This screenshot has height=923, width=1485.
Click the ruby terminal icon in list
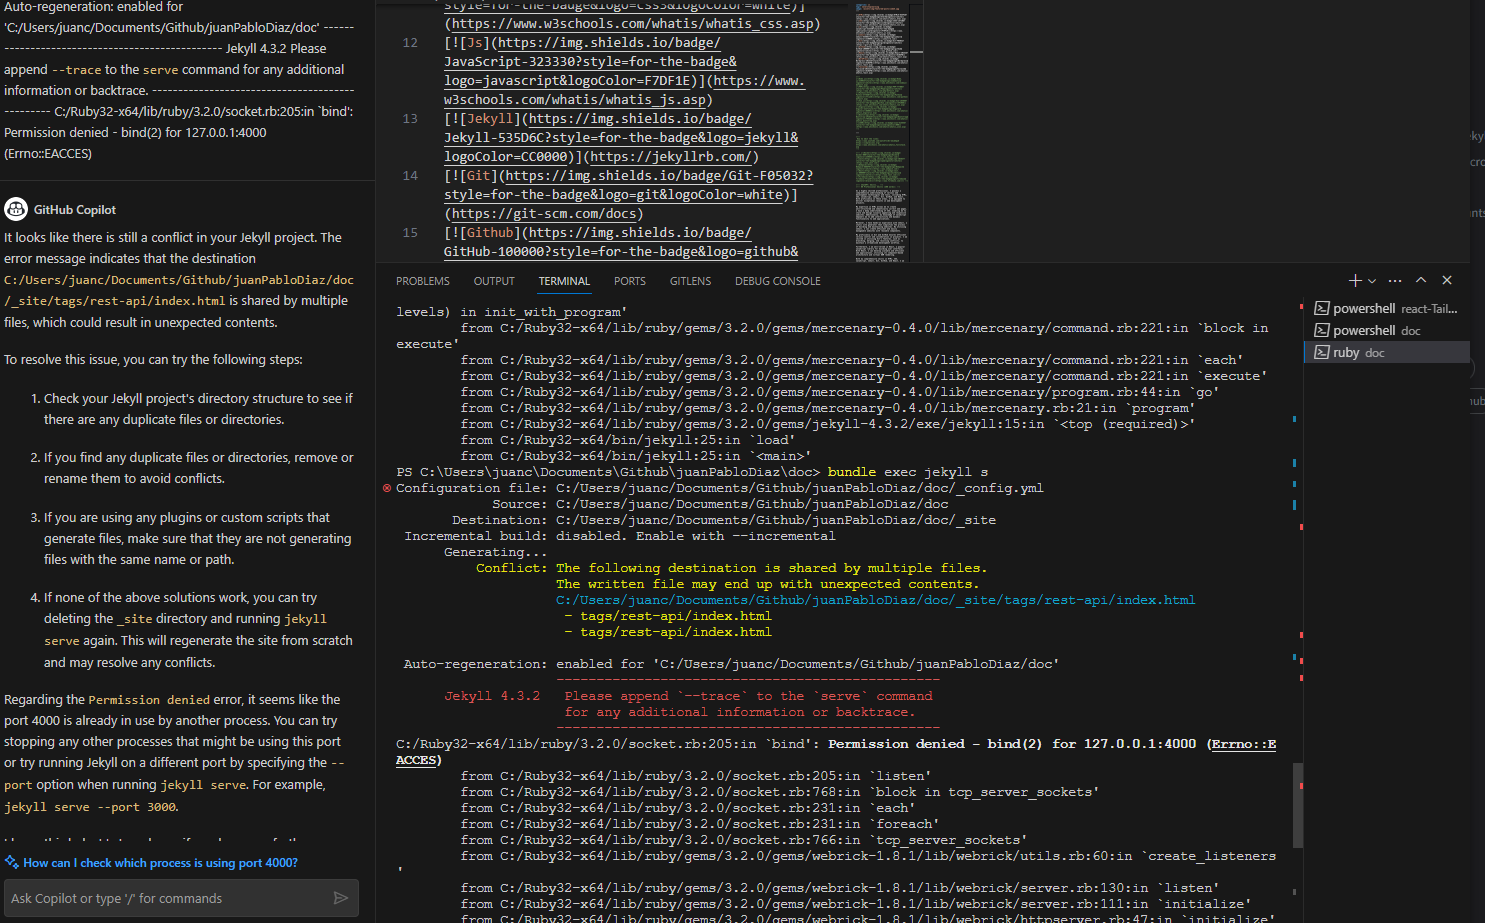point(1321,353)
